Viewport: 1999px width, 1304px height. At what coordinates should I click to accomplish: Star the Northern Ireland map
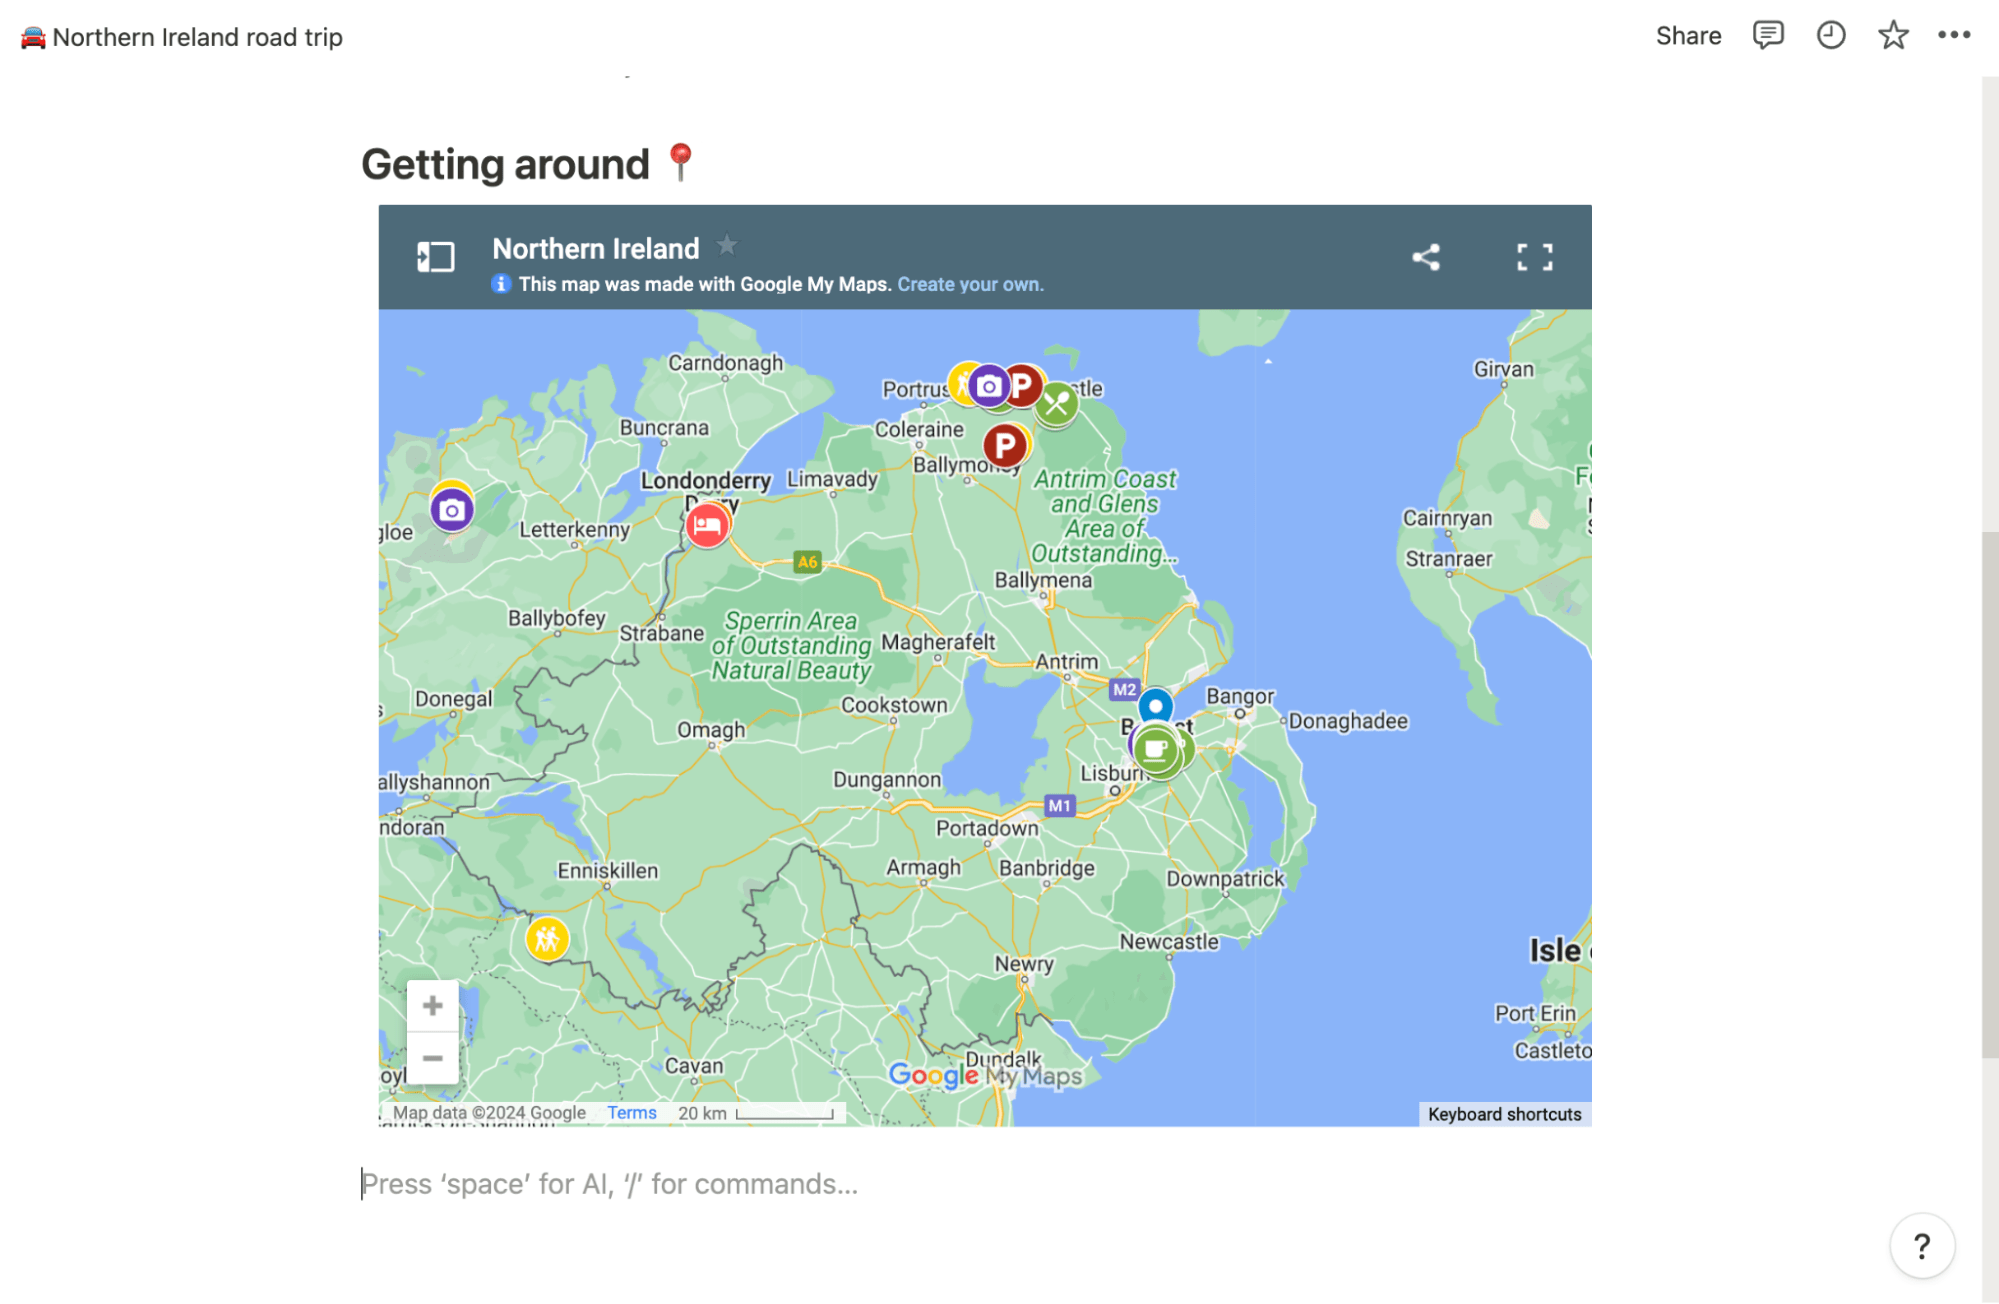[727, 245]
